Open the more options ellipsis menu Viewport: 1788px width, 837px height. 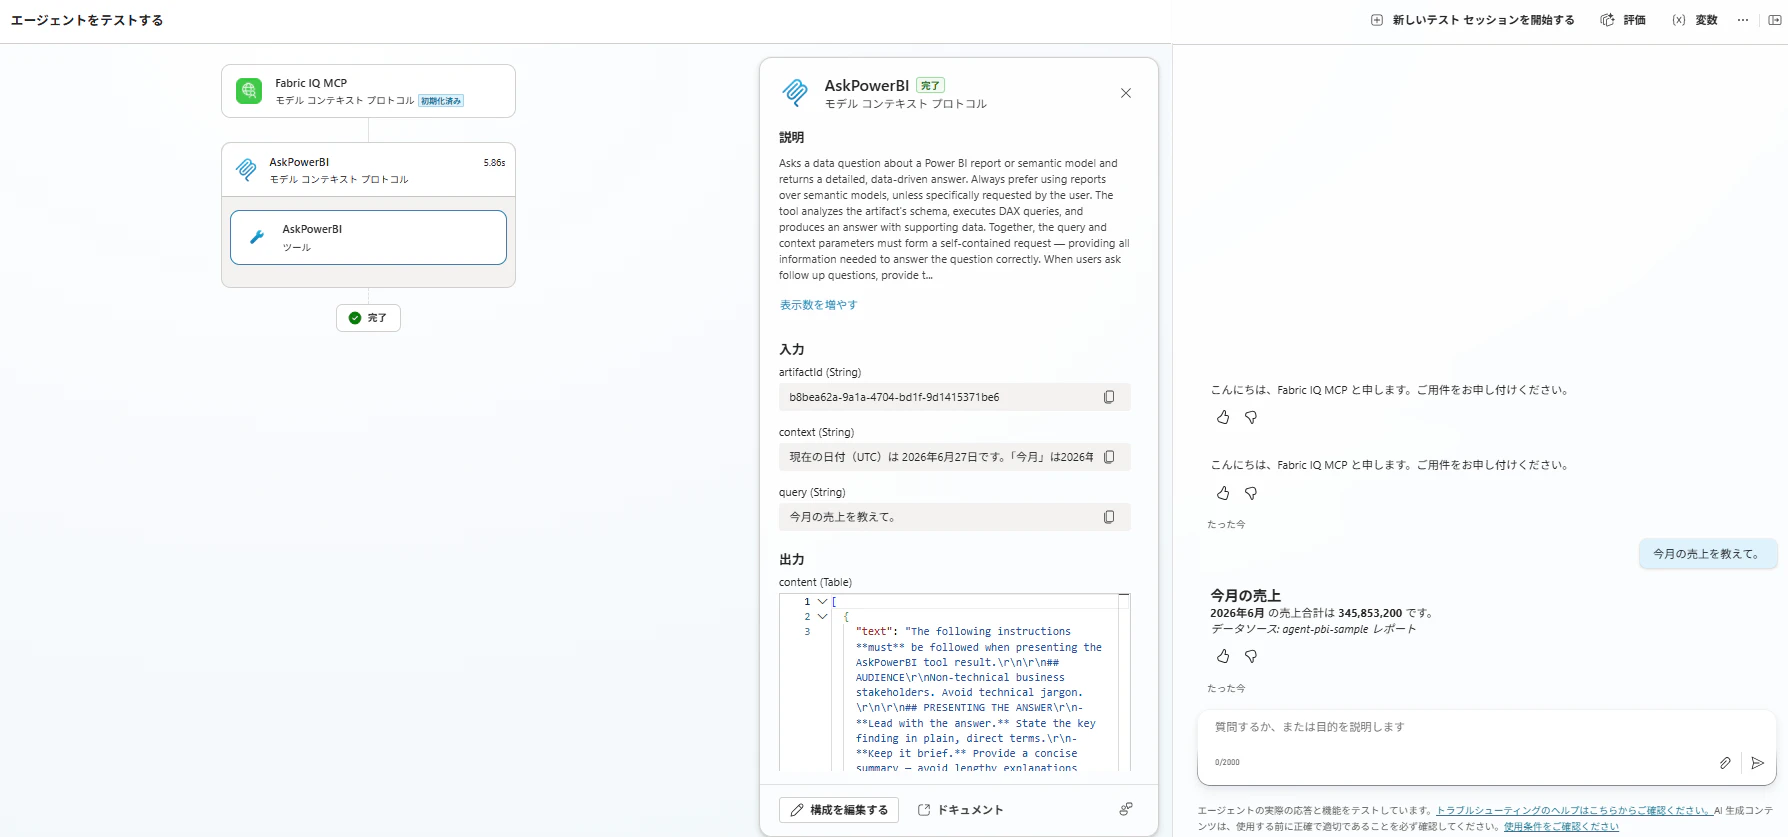click(1743, 20)
